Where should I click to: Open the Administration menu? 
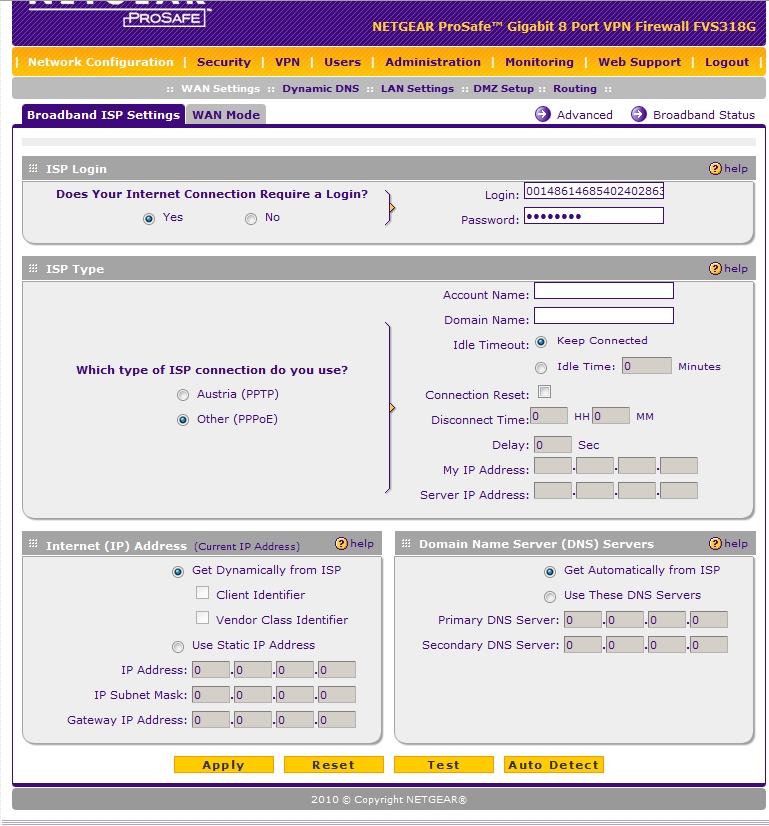click(x=433, y=62)
